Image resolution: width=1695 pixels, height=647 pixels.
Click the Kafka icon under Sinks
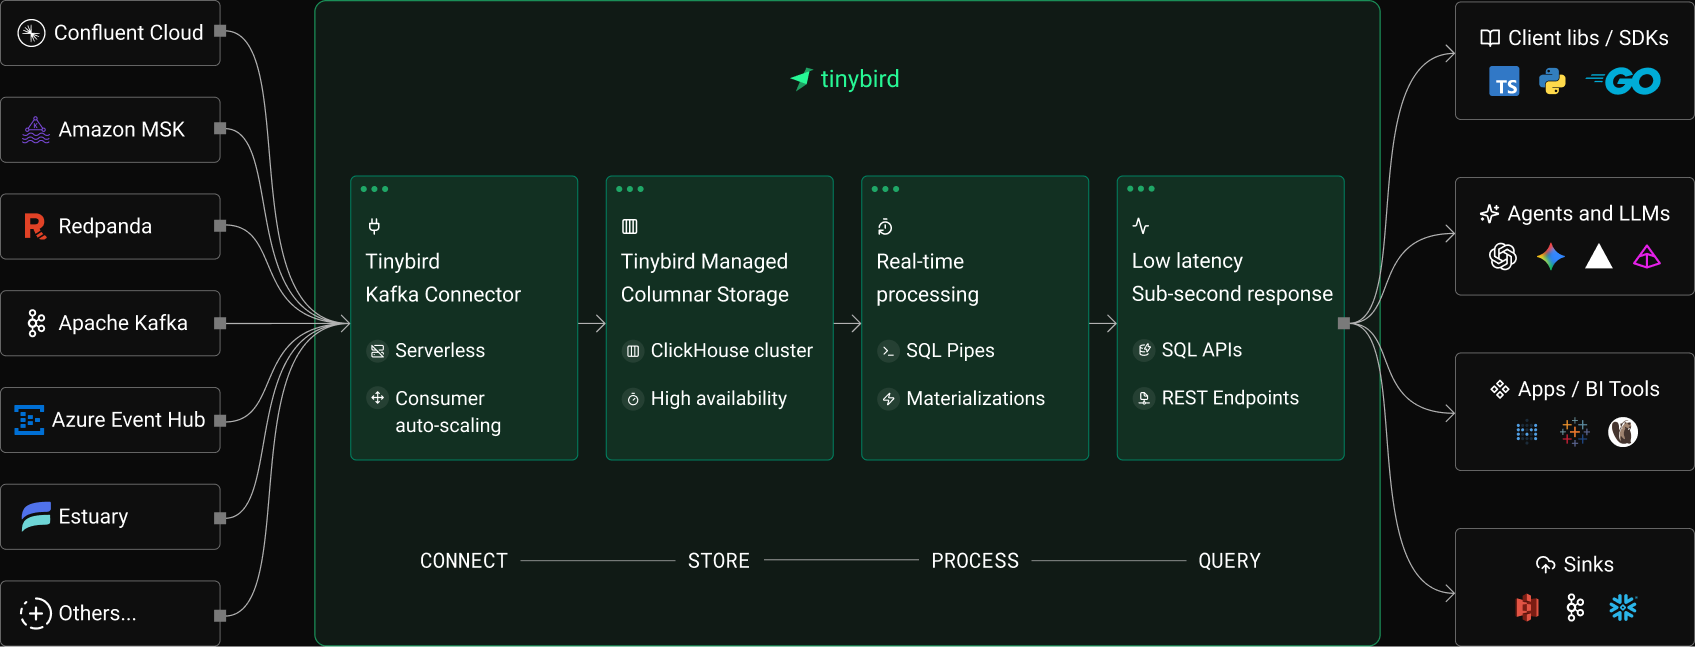pos(1575,608)
